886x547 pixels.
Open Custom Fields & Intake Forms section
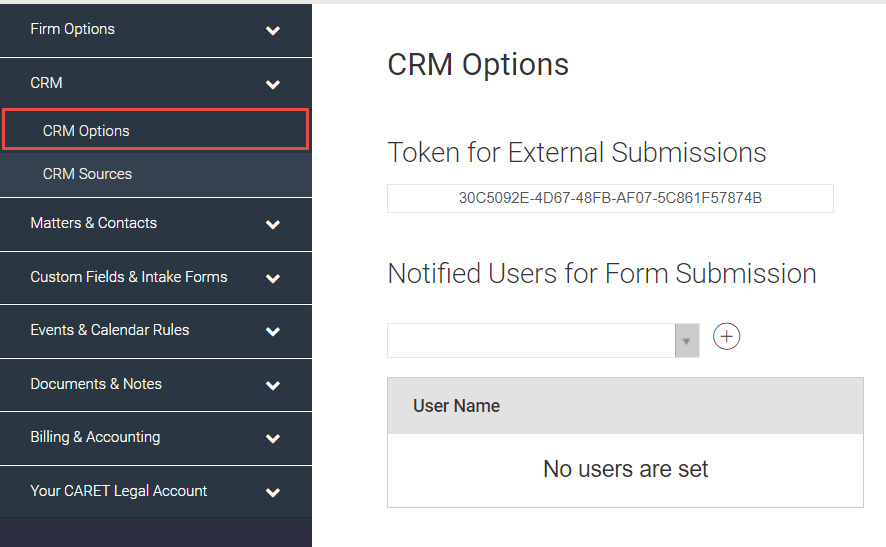[155, 277]
